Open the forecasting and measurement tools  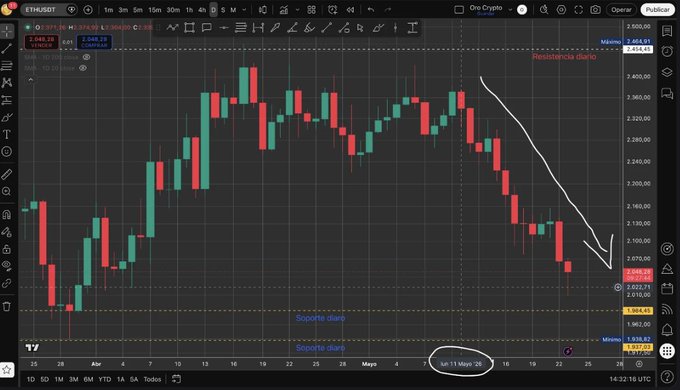[x=7, y=100]
